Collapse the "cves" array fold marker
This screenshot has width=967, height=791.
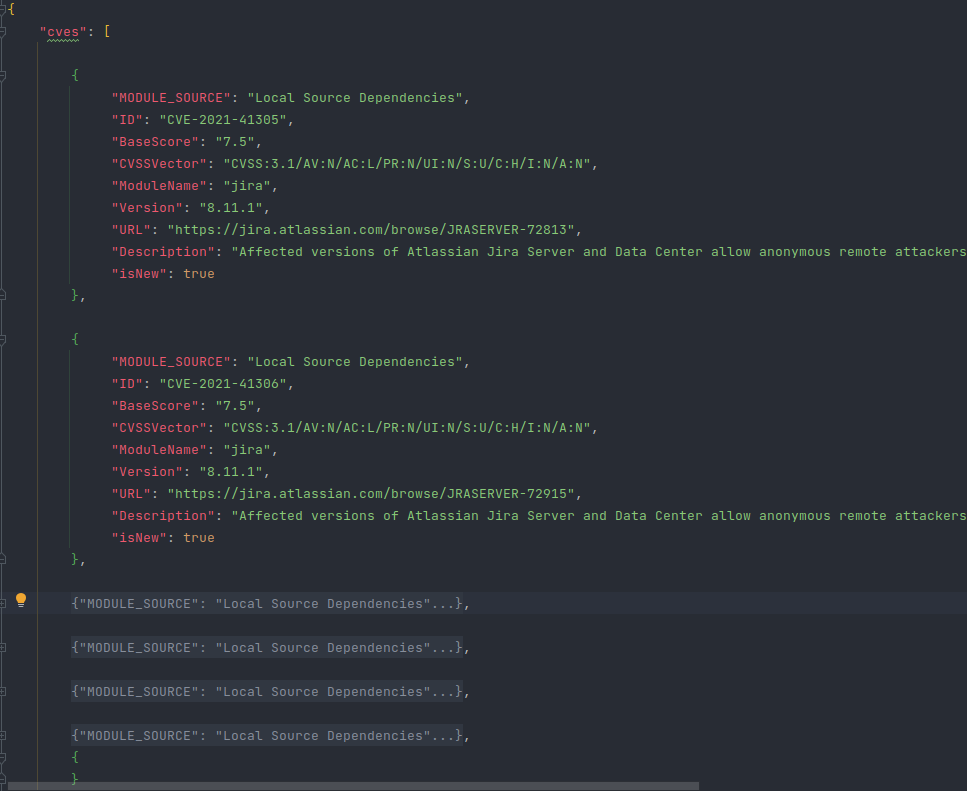click(x=2, y=31)
